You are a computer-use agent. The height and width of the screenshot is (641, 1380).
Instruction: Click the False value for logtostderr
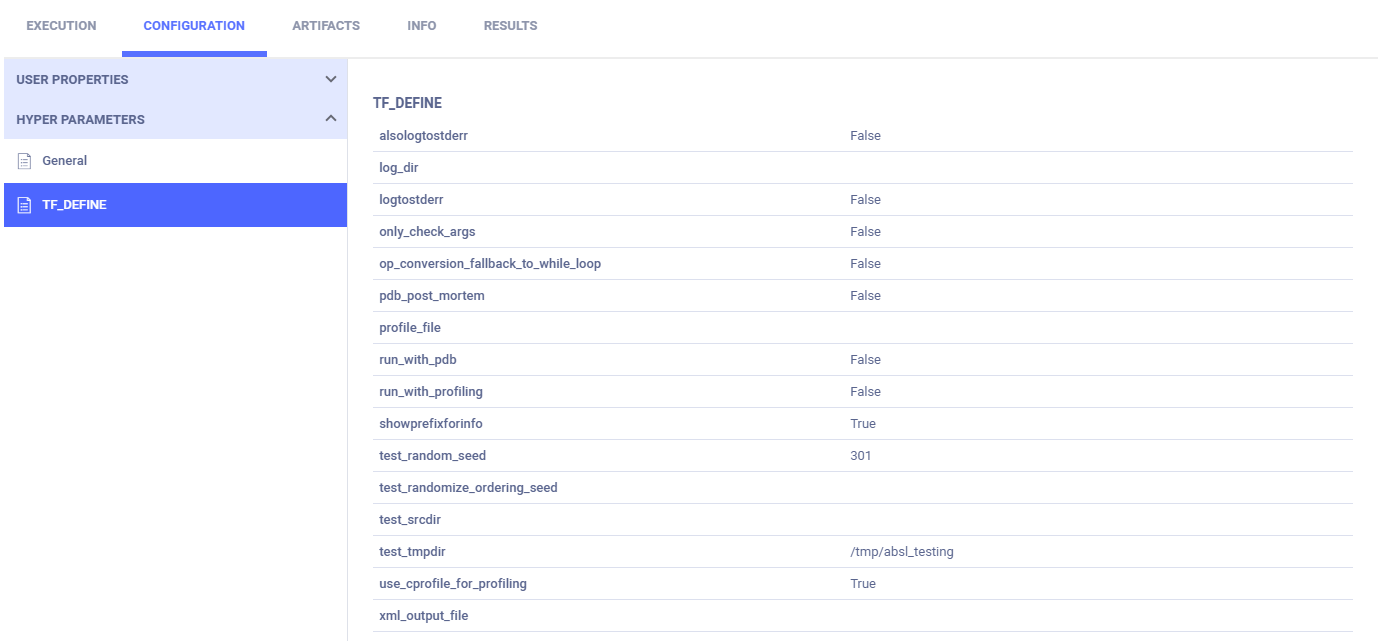pos(865,199)
